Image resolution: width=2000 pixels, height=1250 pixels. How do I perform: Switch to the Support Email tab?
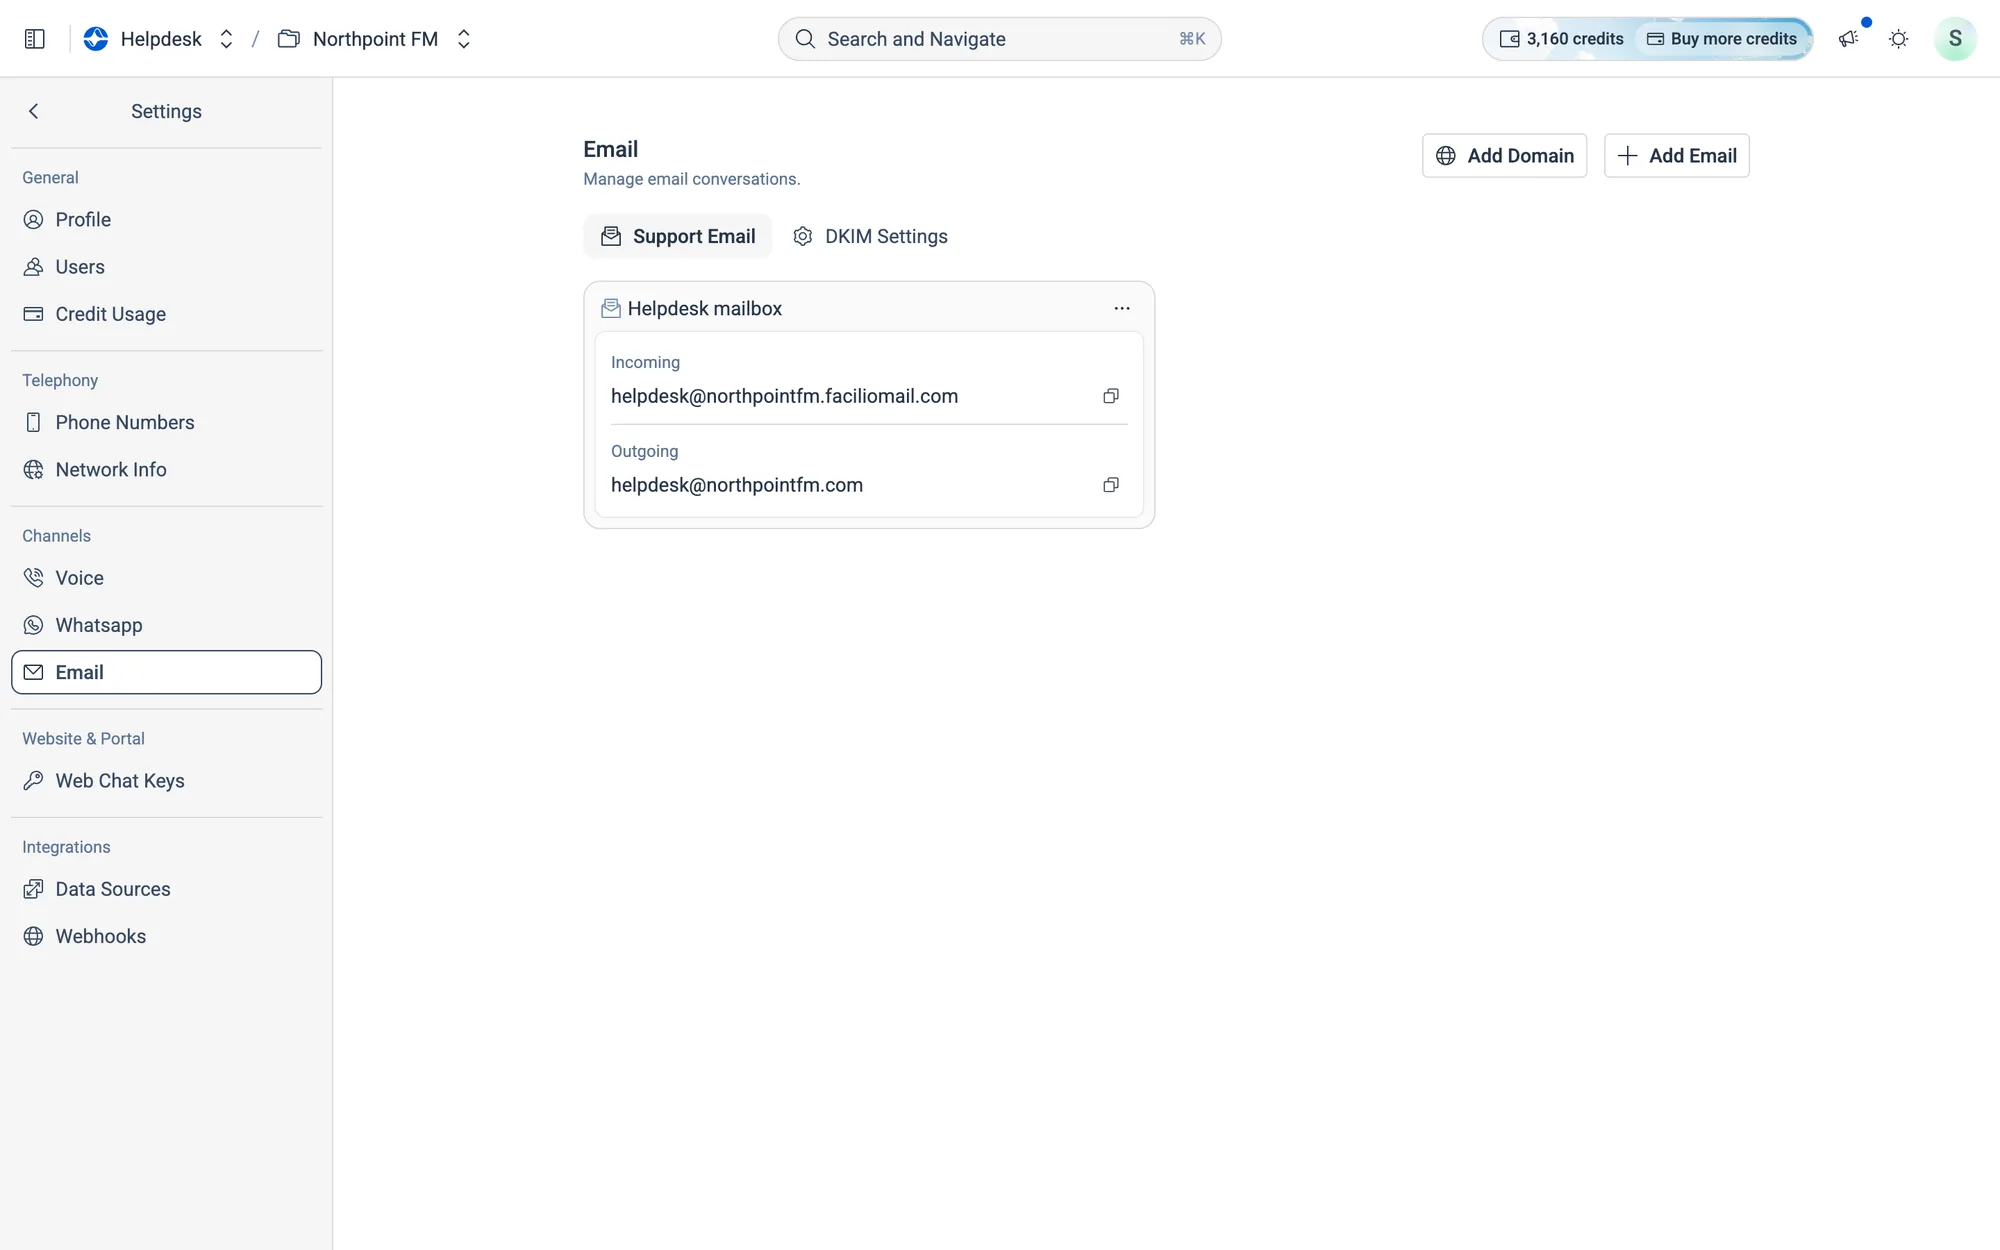pyautogui.click(x=678, y=237)
